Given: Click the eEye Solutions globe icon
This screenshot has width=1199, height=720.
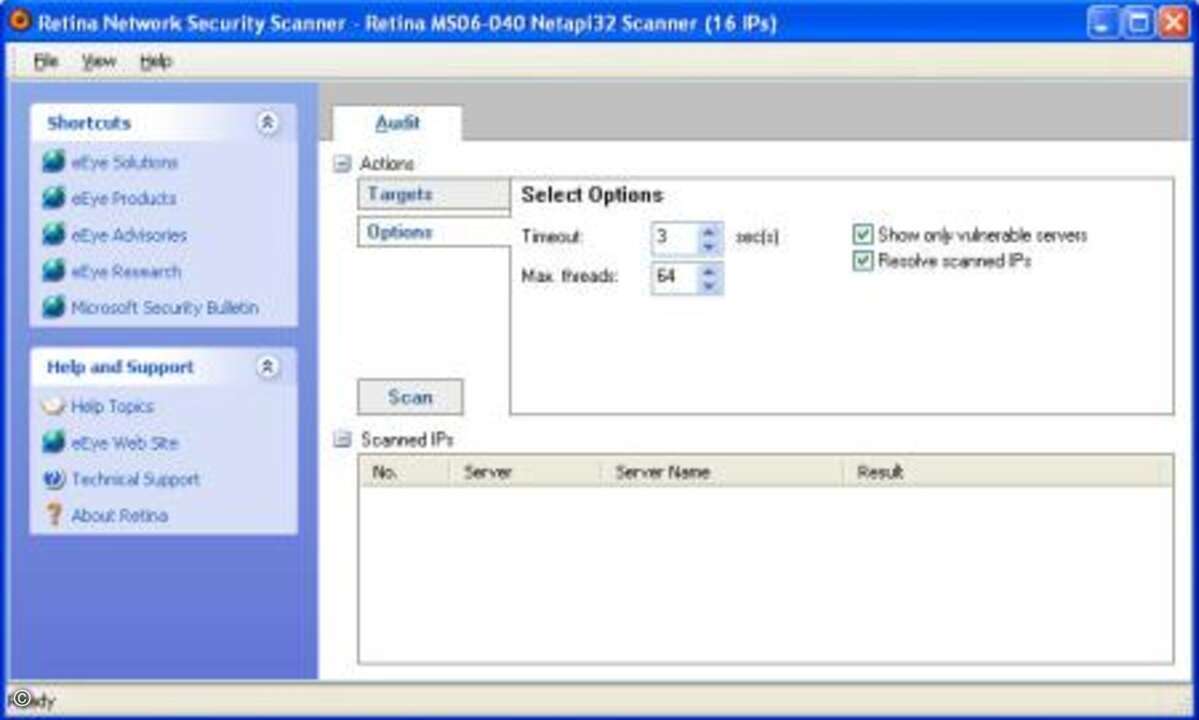Looking at the screenshot, I should pos(54,161).
